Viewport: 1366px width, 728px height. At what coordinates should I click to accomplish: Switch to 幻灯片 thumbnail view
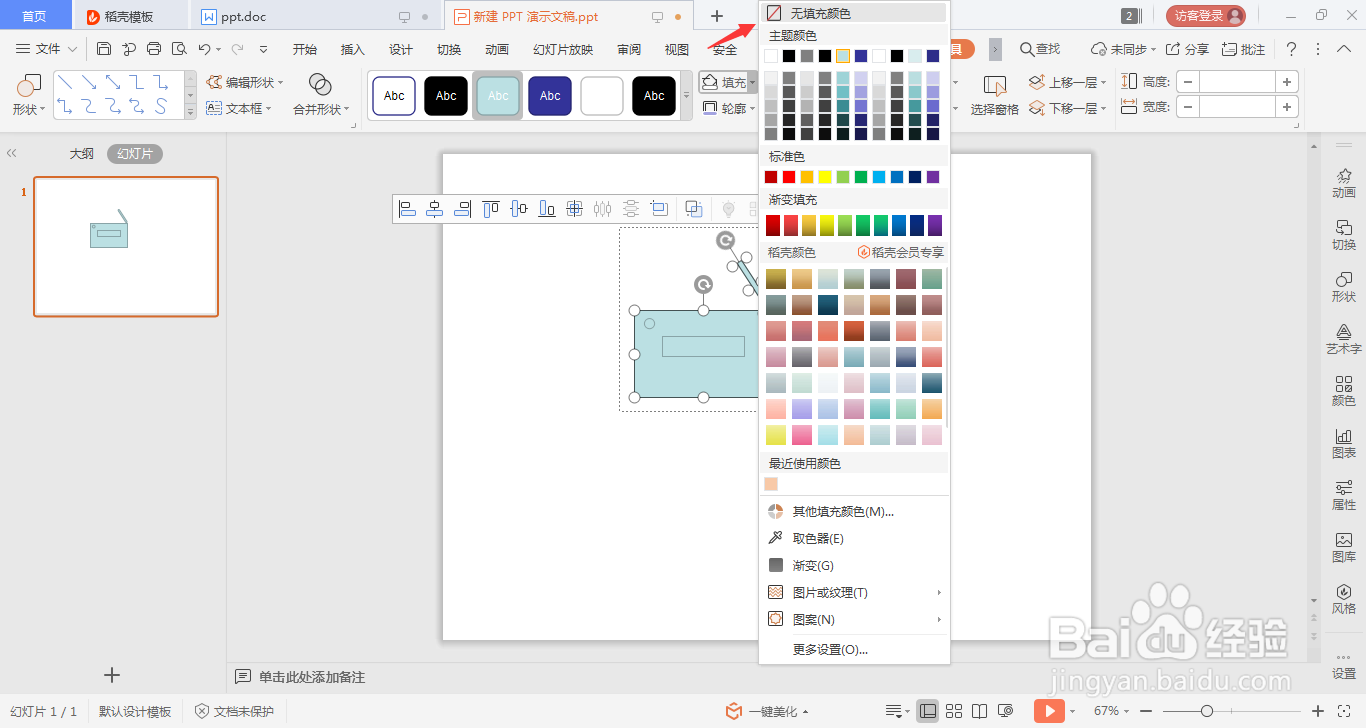tap(135, 154)
